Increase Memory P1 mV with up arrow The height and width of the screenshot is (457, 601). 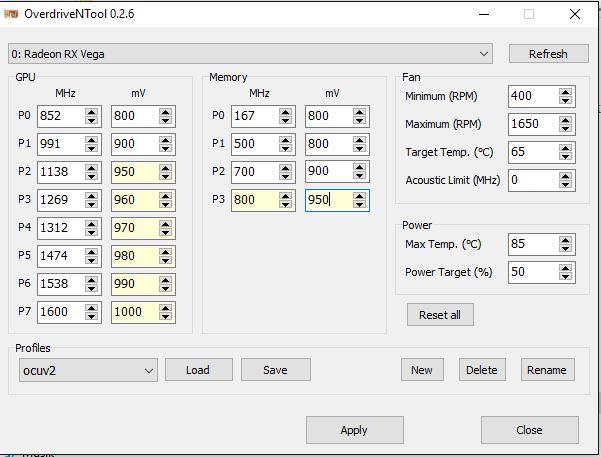pos(360,140)
